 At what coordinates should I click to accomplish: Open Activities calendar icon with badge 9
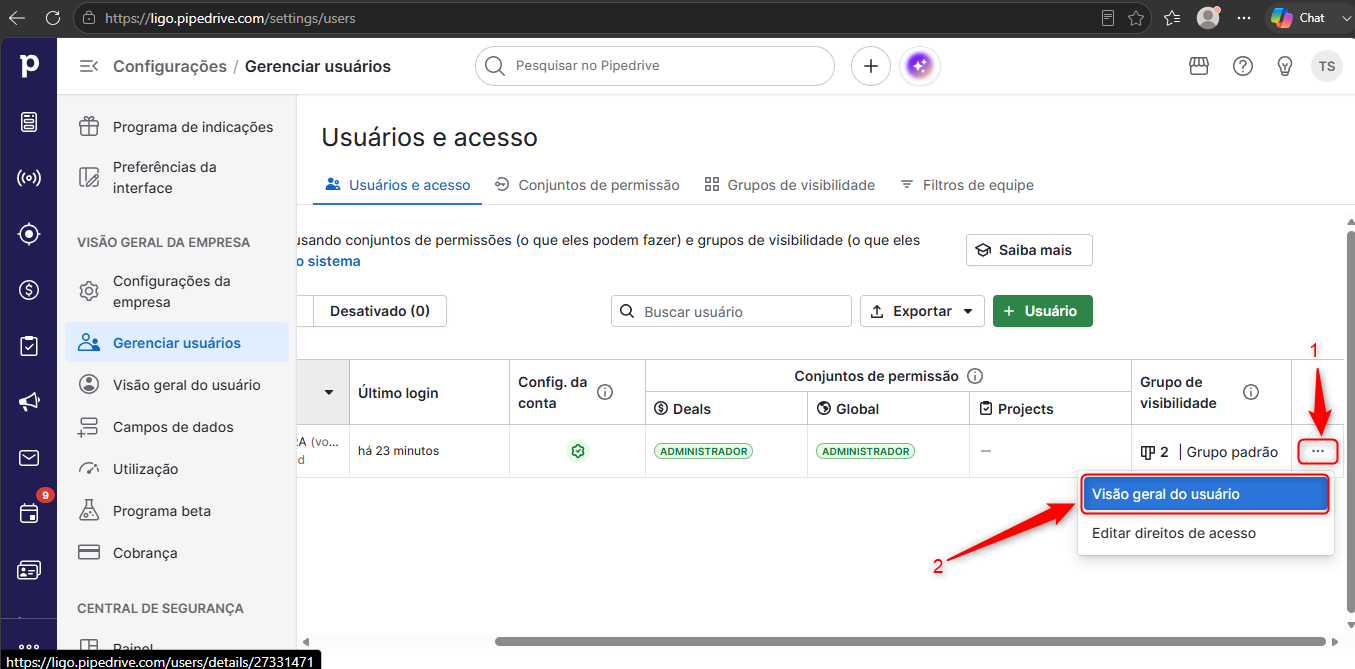29,513
